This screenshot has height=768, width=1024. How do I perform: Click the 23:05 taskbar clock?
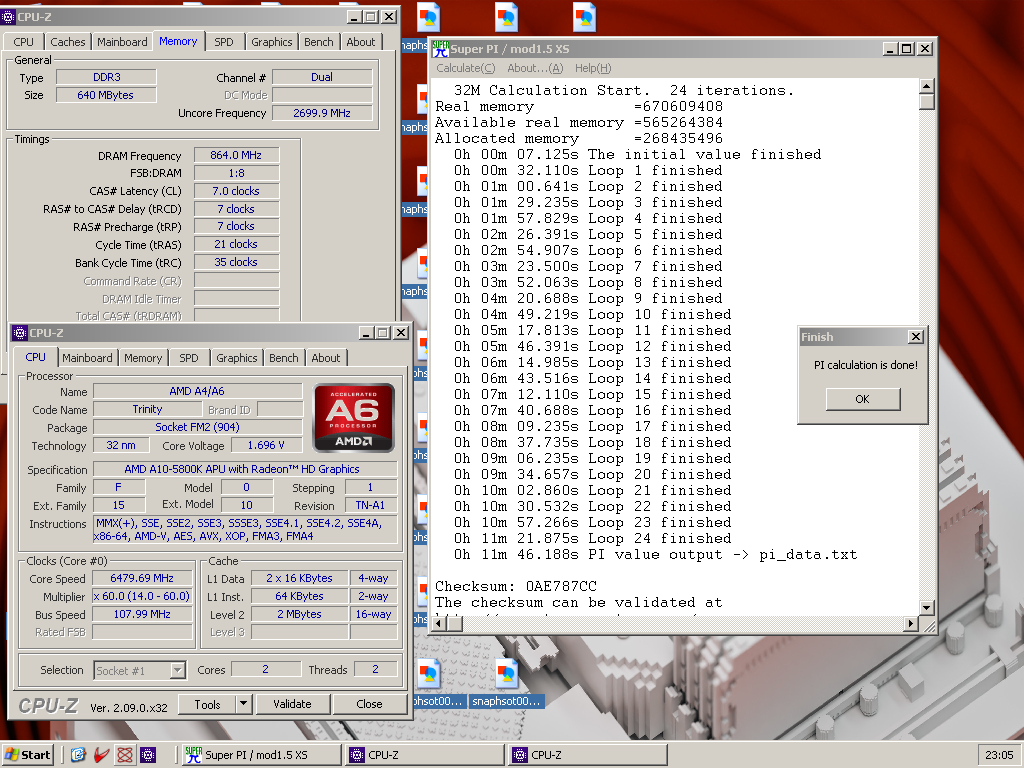(999, 755)
